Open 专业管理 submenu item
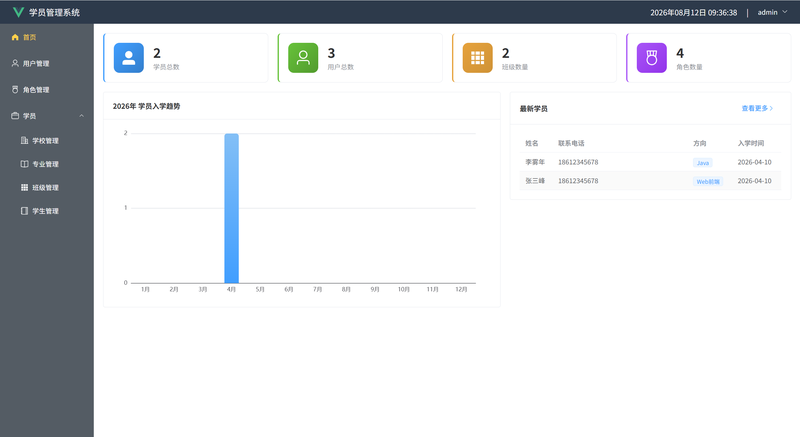800x437 pixels. pyautogui.click(x=46, y=164)
